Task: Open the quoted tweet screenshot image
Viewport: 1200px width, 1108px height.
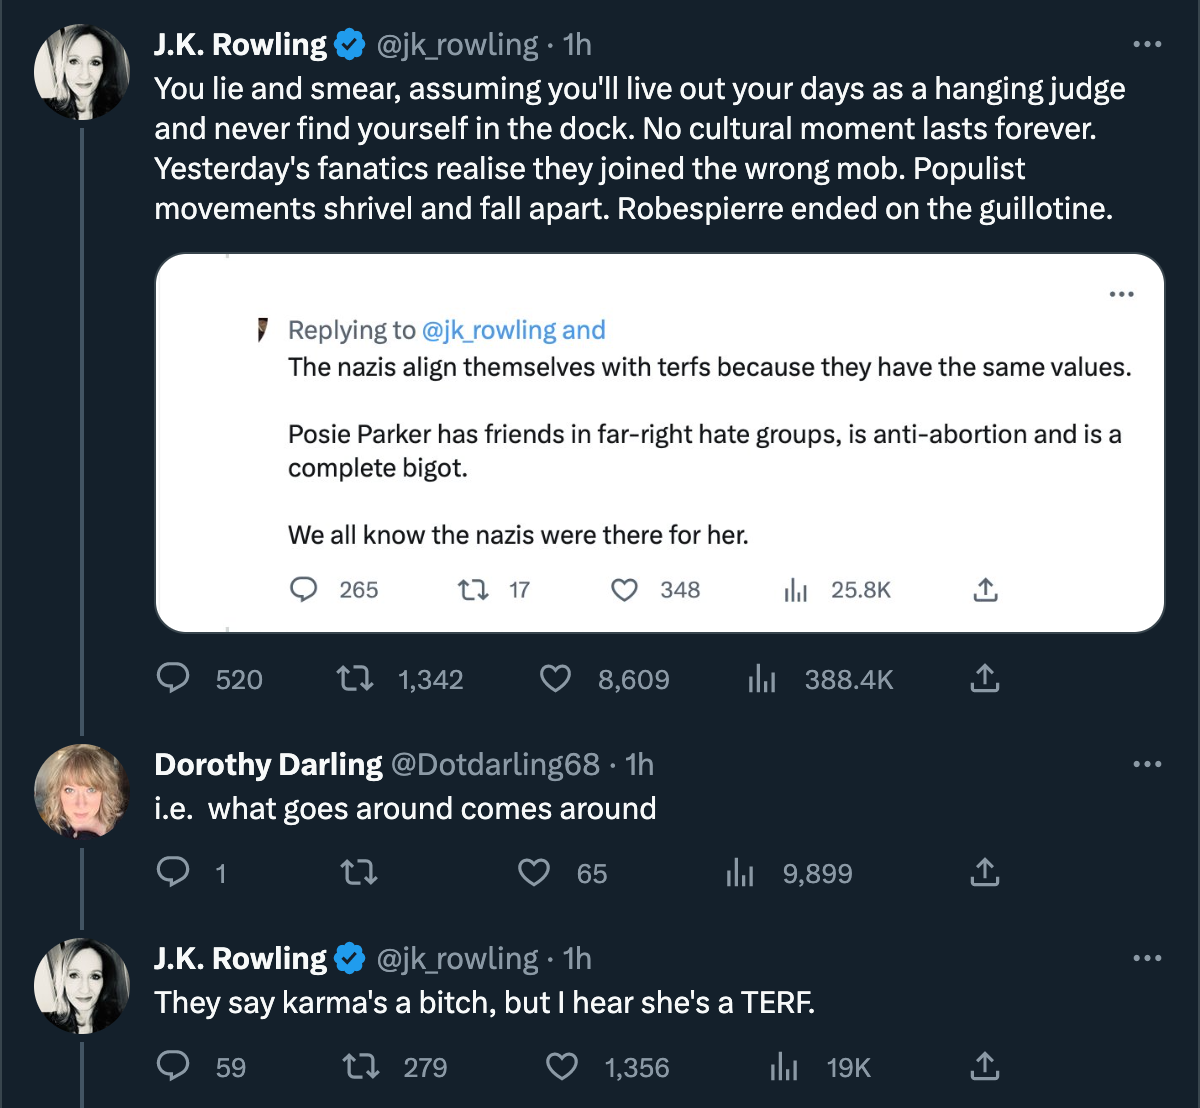Action: [660, 443]
